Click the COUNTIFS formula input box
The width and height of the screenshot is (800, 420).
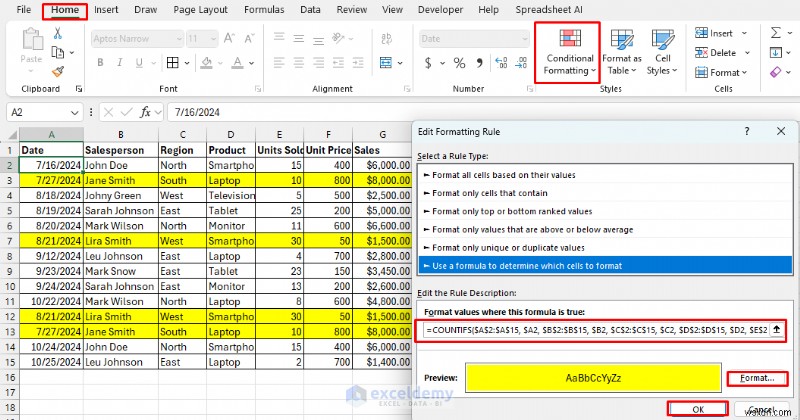coord(595,330)
